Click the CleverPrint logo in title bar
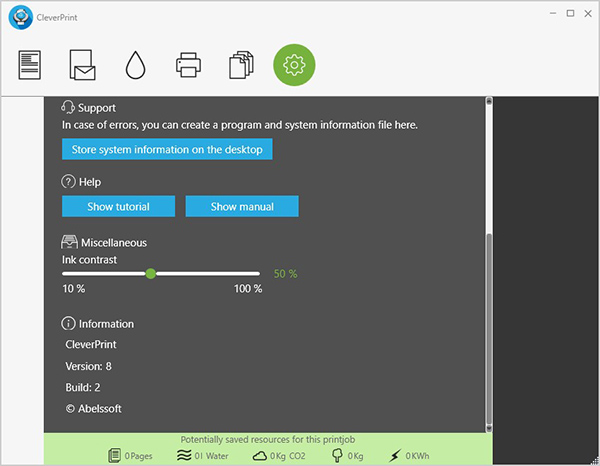The image size is (600, 466). coord(21,17)
